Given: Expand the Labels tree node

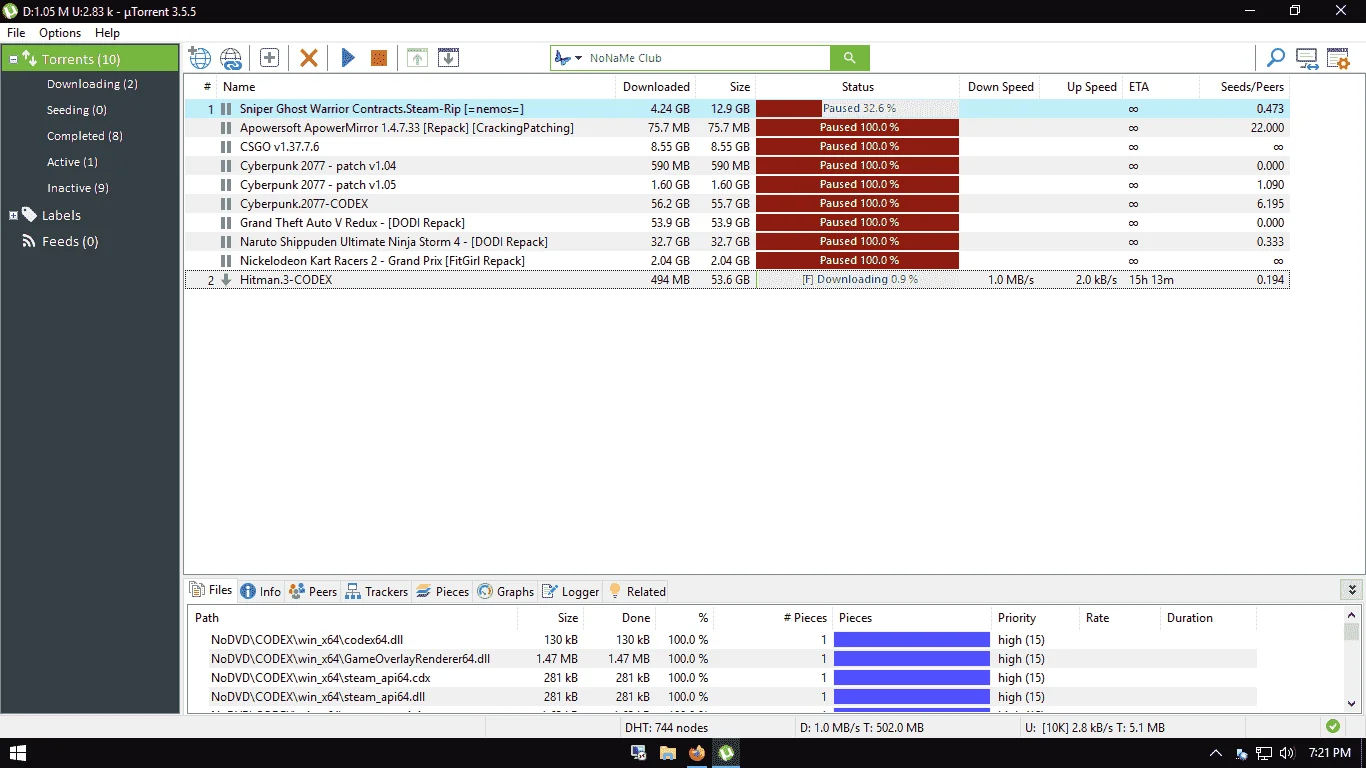Looking at the screenshot, I should (x=13, y=215).
